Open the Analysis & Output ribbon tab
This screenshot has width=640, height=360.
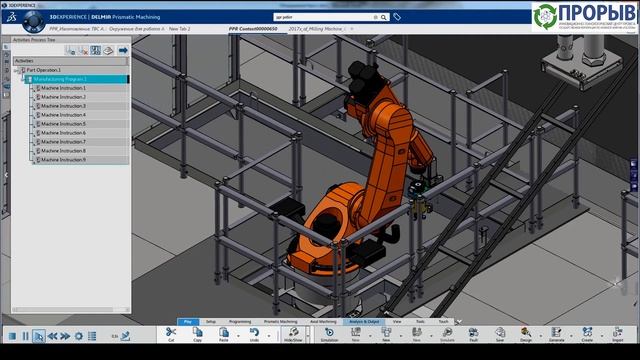point(364,322)
